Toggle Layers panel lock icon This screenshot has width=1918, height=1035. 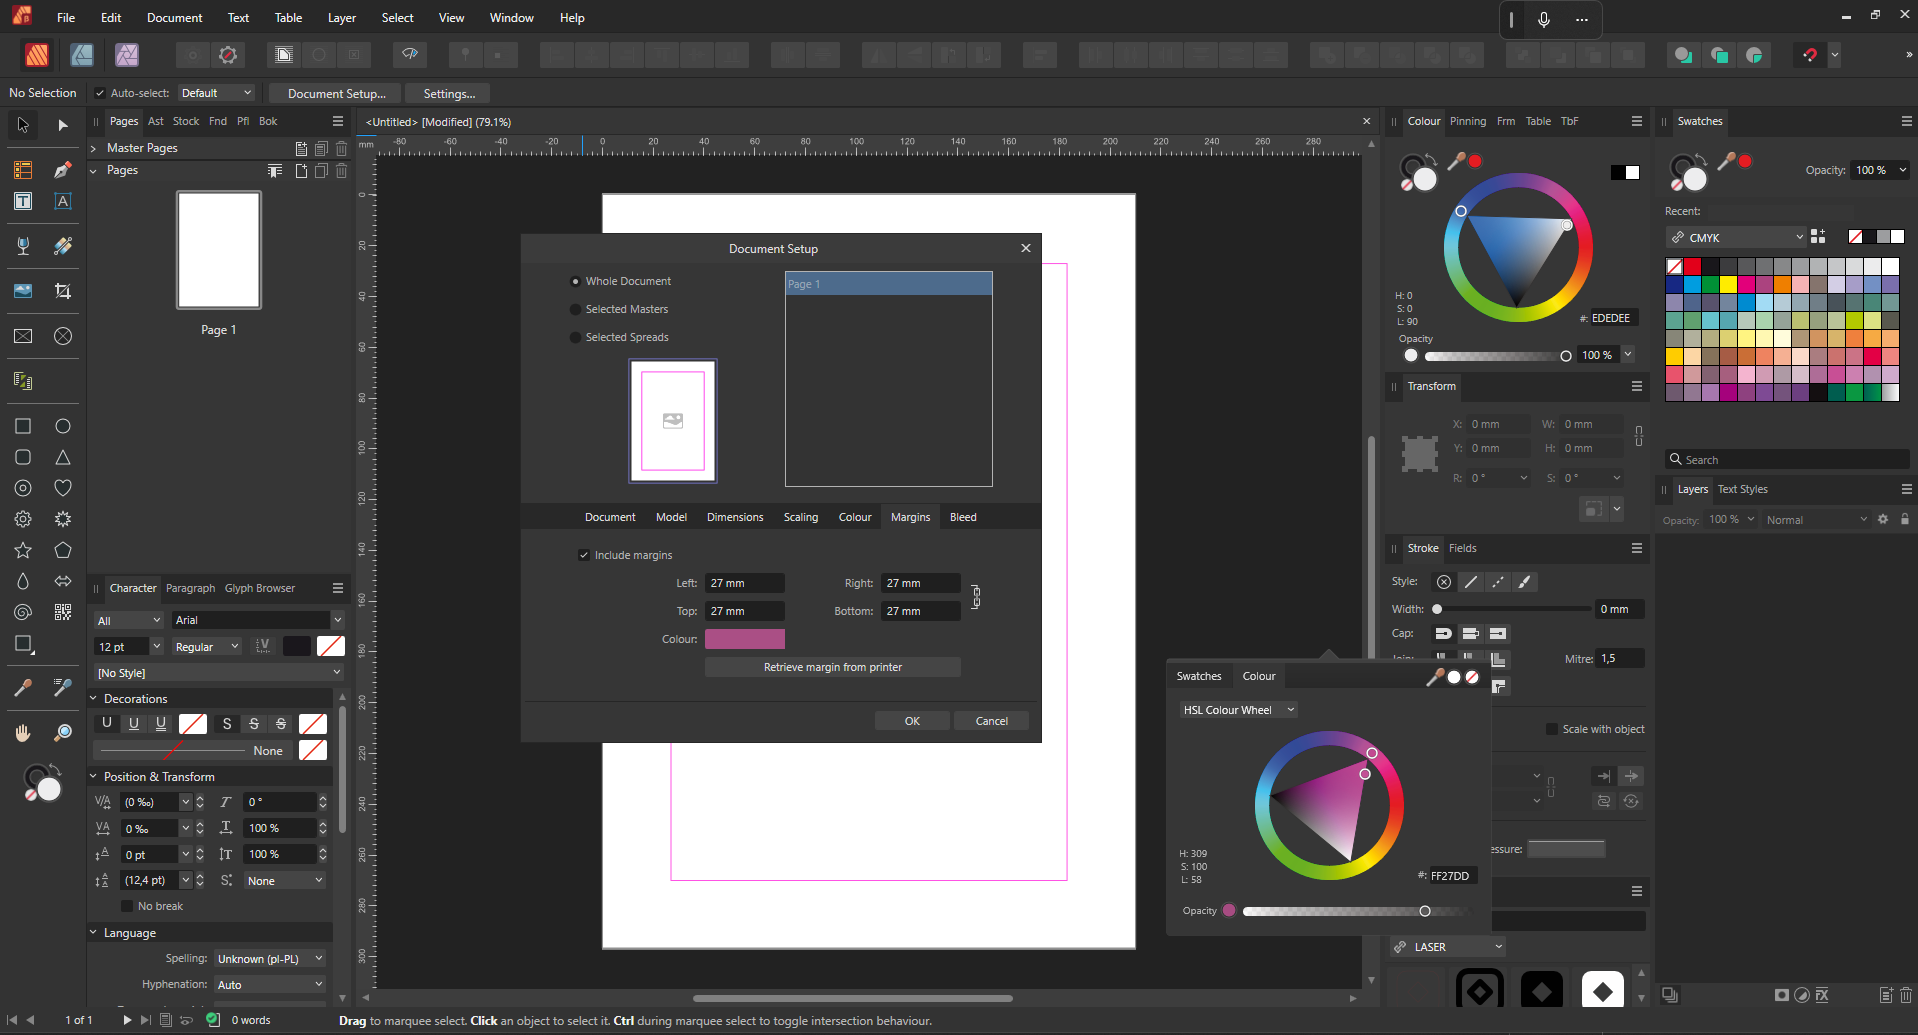pyautogui.click(x=1904, y=519)
